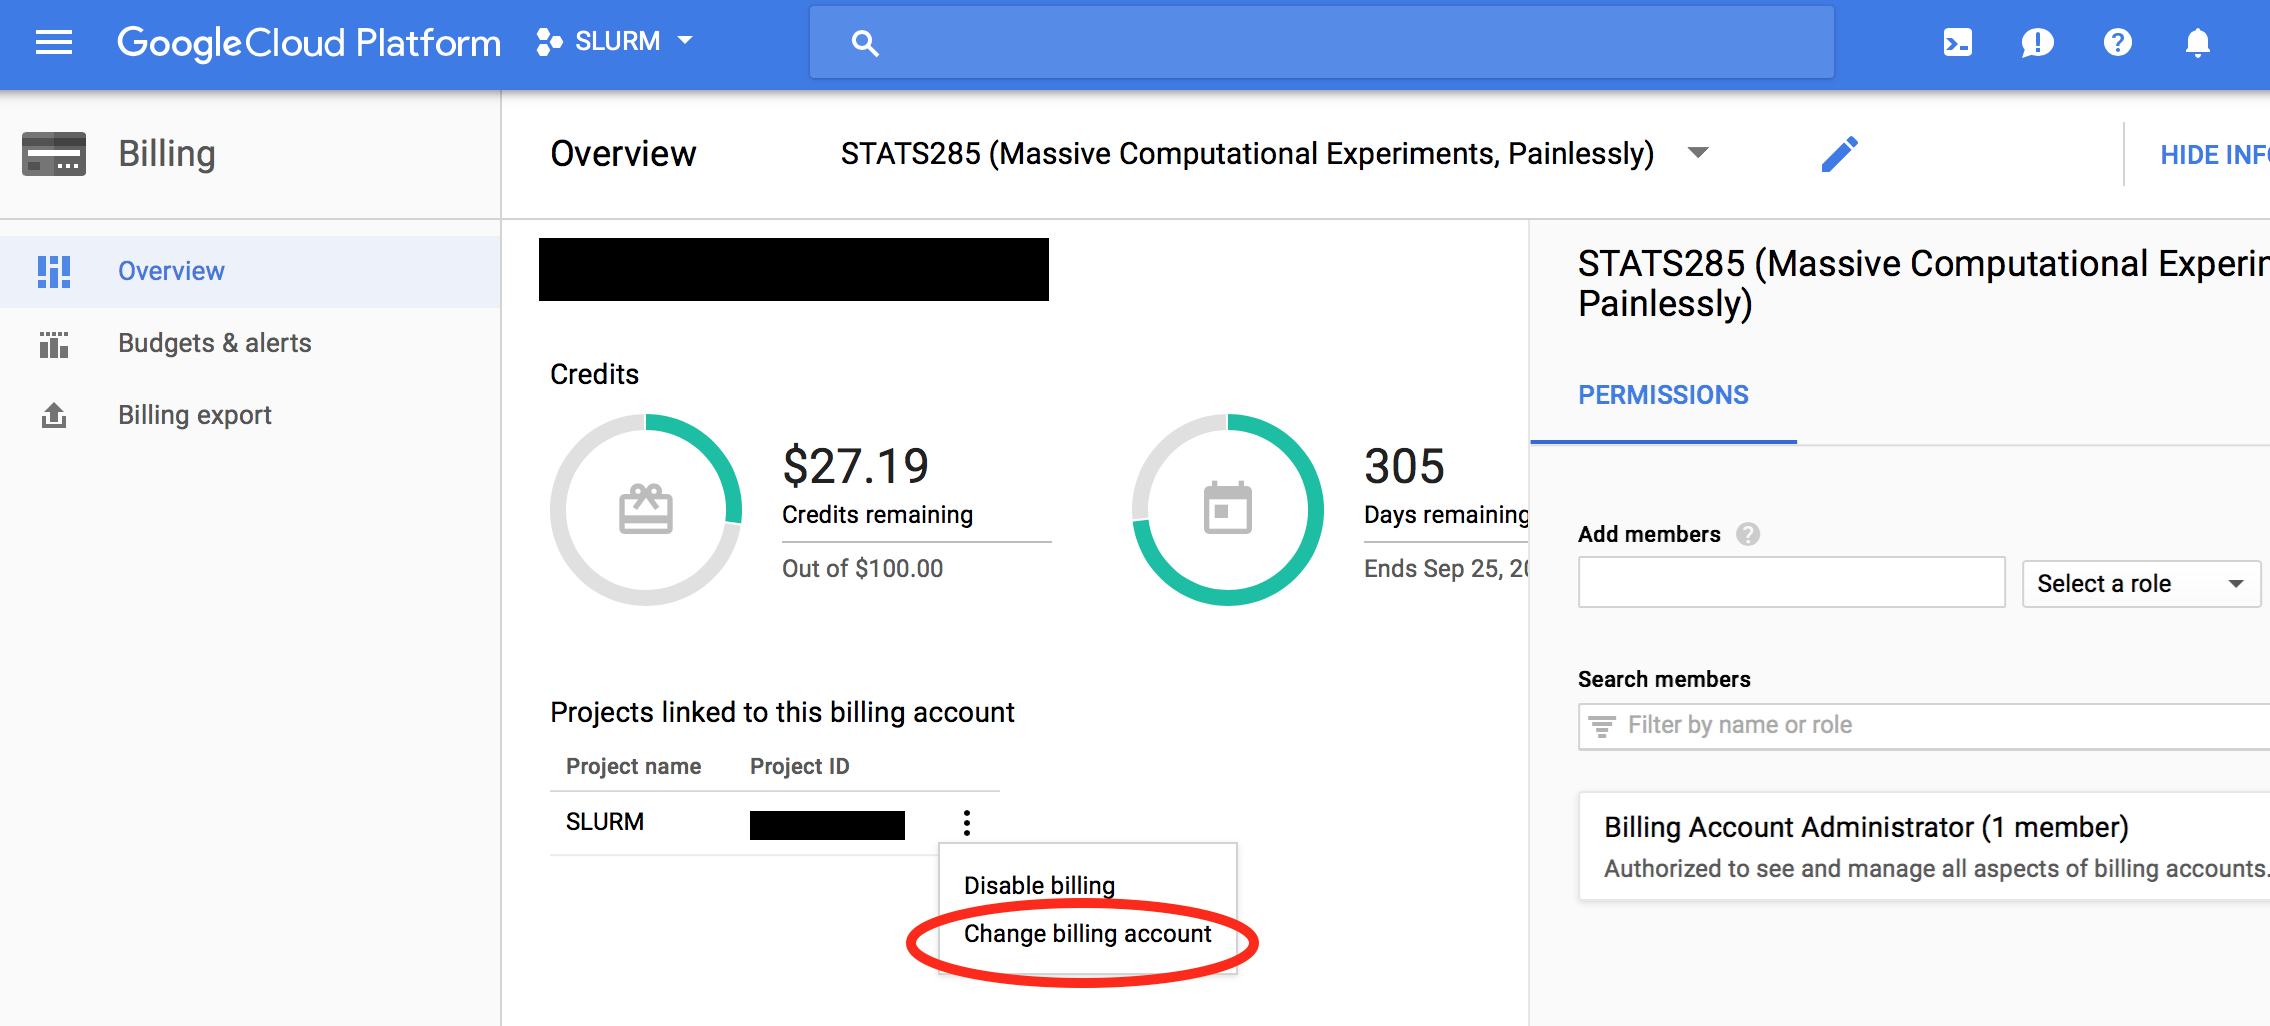Click the Project name column header
The image size is (2270, 1026).
[633, 766]
